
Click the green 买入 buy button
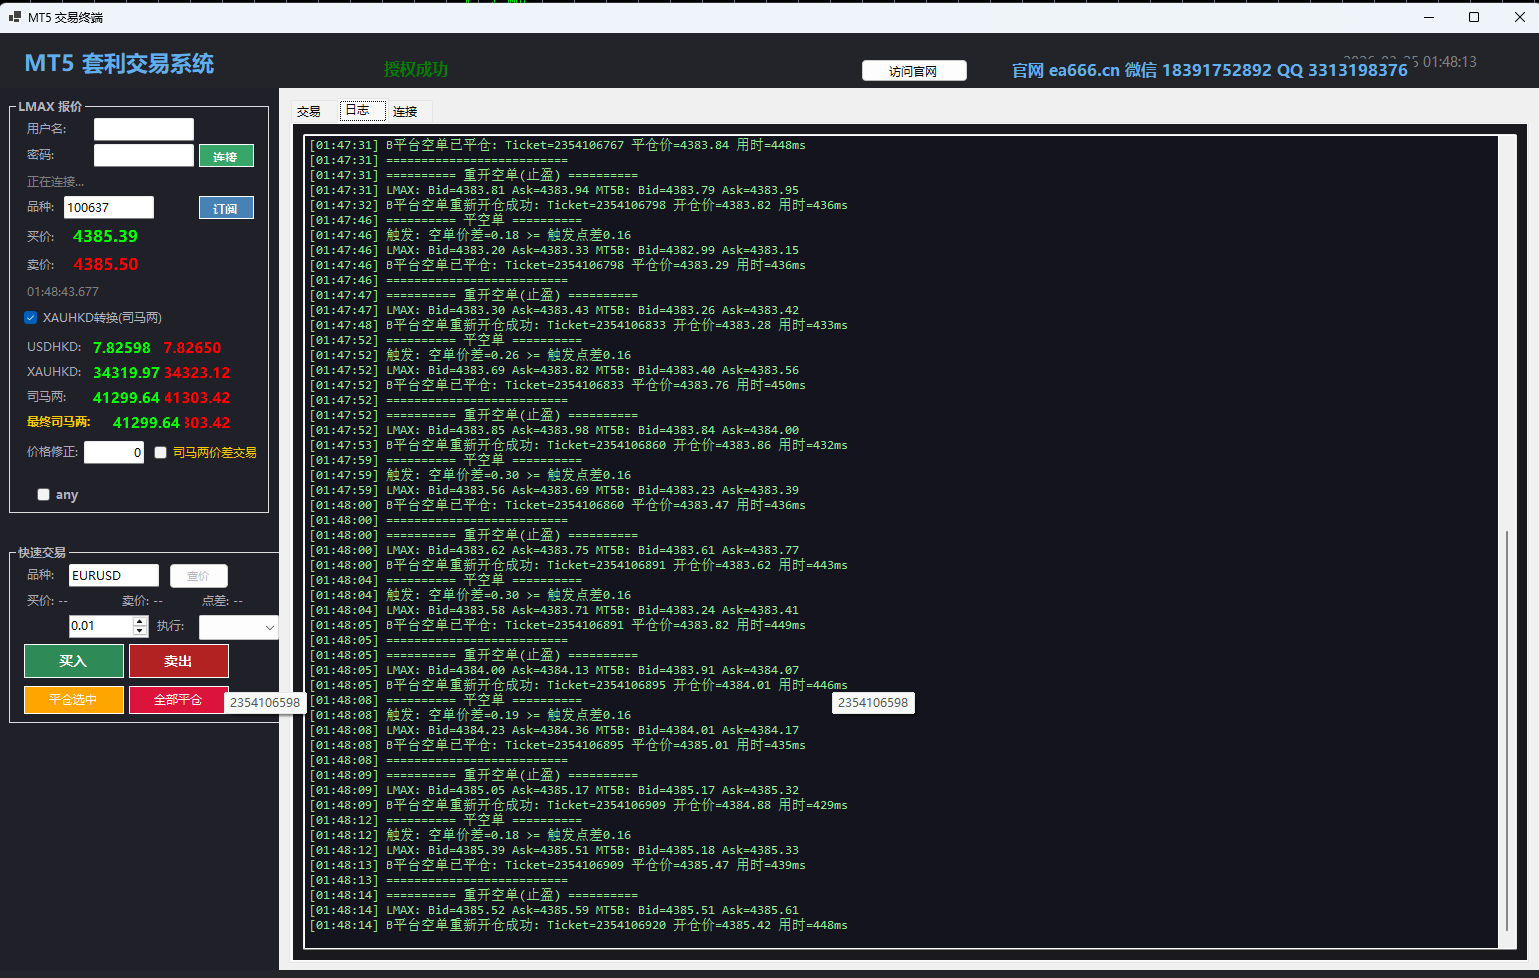click(x=74, y=661)
